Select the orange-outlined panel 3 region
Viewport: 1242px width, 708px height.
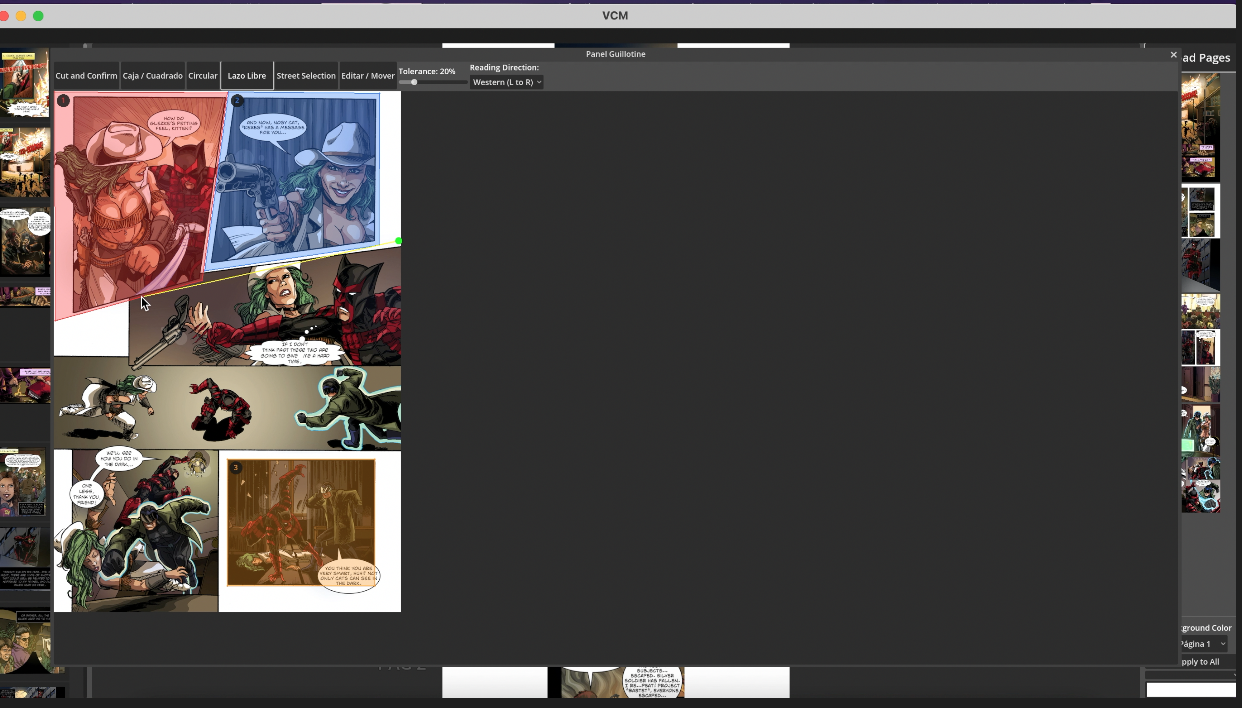tap(301, 522)
